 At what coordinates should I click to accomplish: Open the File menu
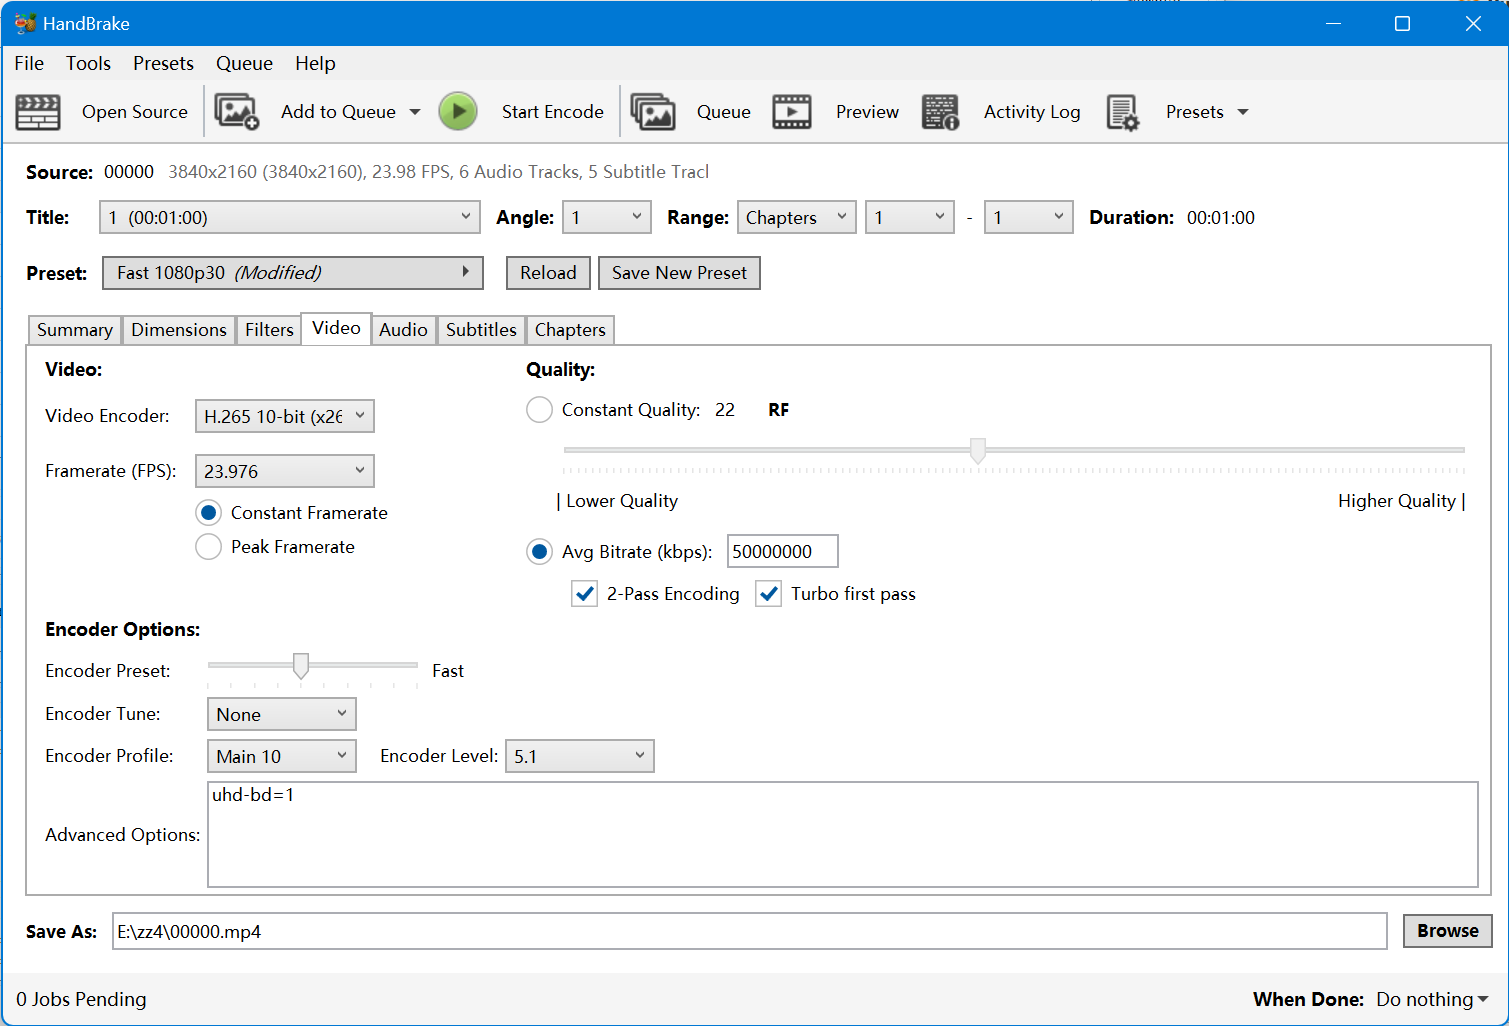29,63
